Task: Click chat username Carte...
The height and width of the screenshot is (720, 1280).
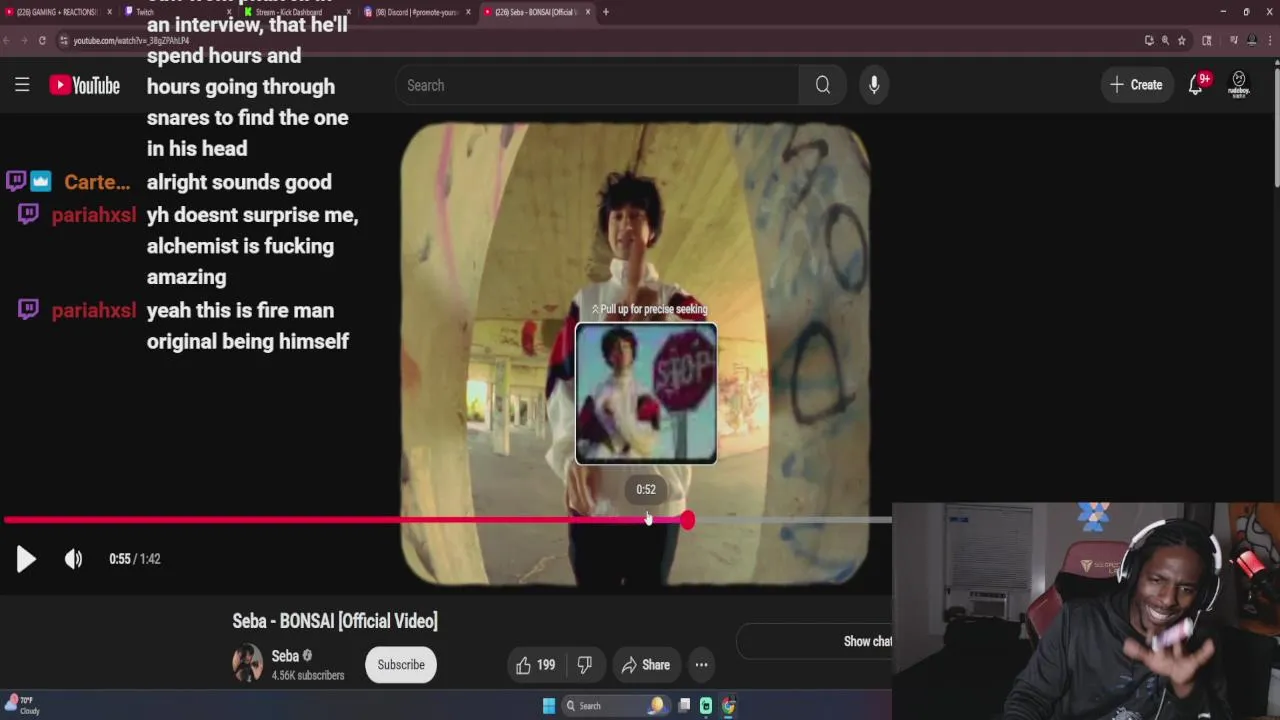Action: coord(97,182)
